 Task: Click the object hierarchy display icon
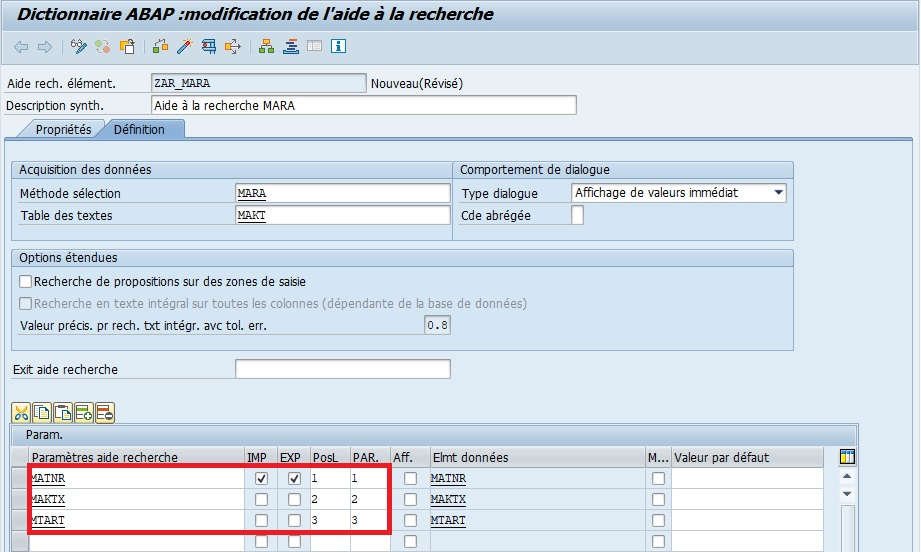[x=266, y=47]
